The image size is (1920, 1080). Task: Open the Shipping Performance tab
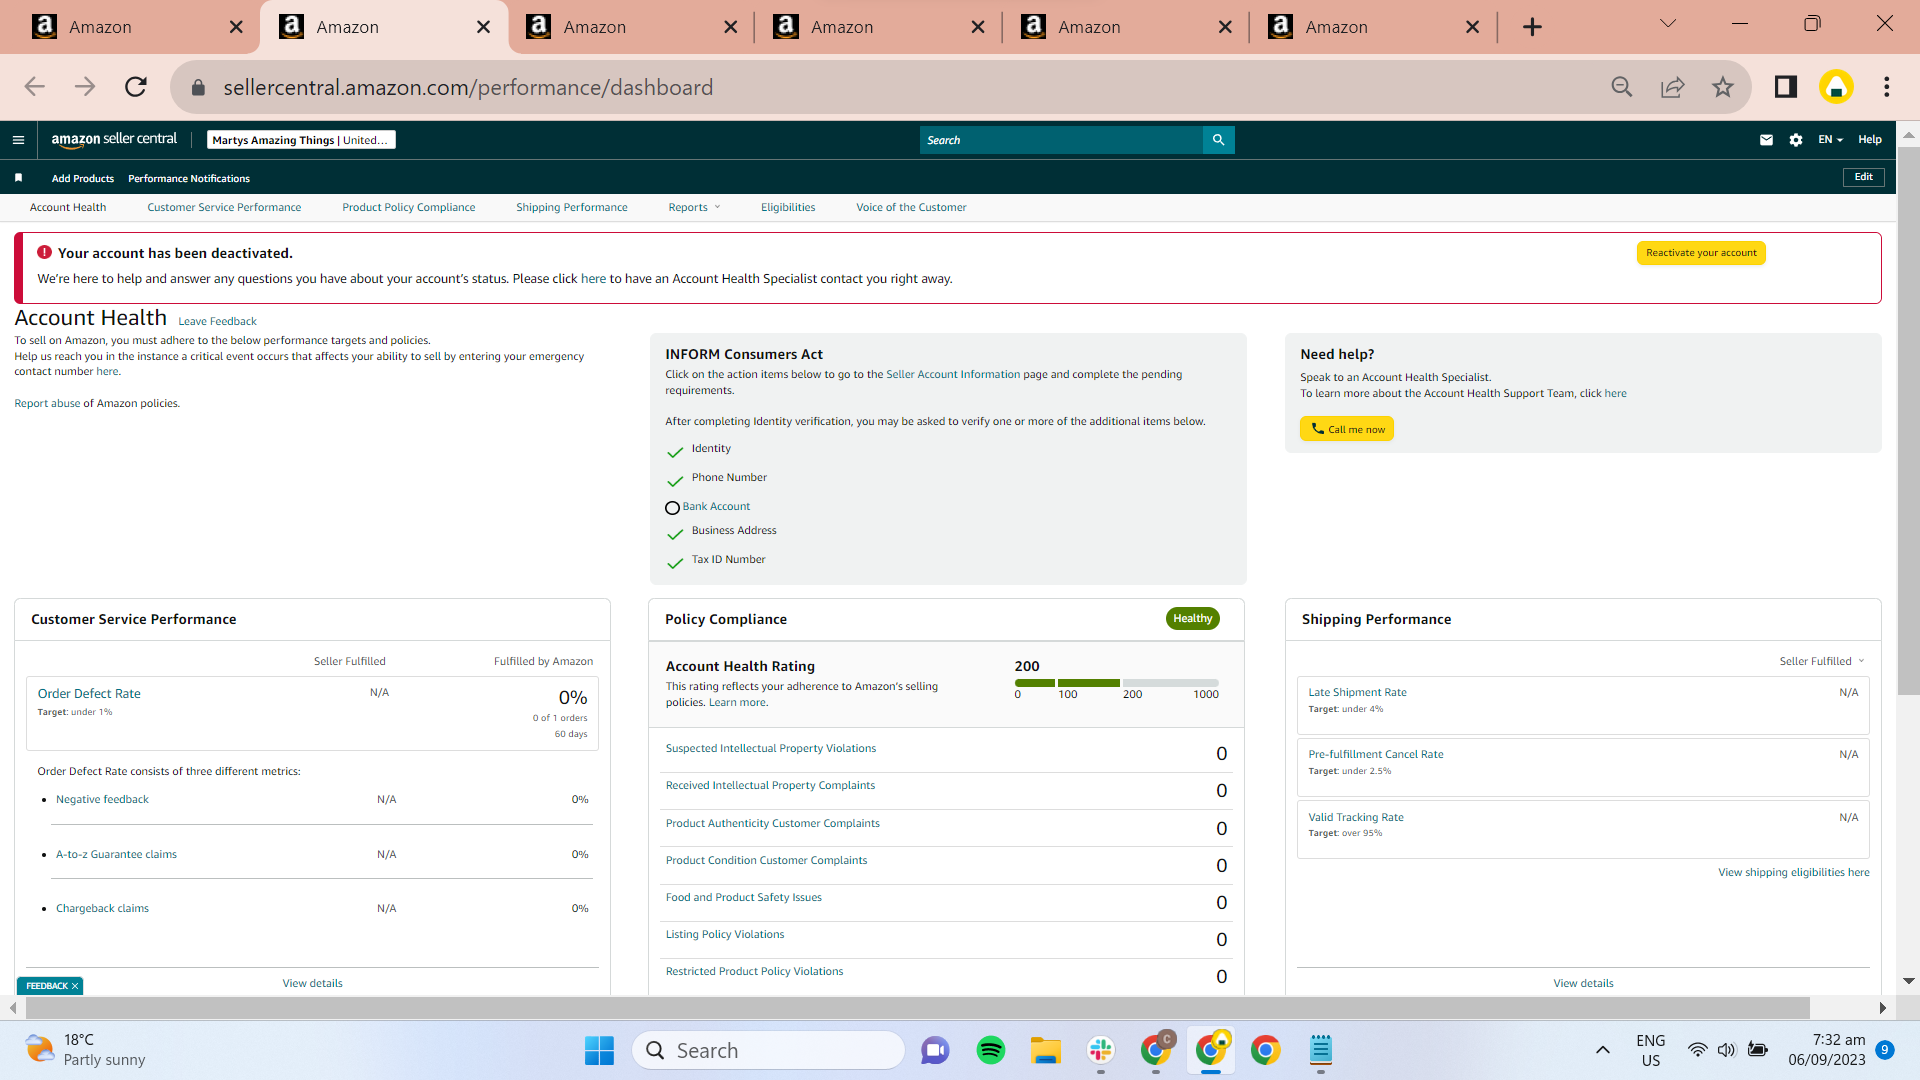pyautogui.click(x=572, y=207)
